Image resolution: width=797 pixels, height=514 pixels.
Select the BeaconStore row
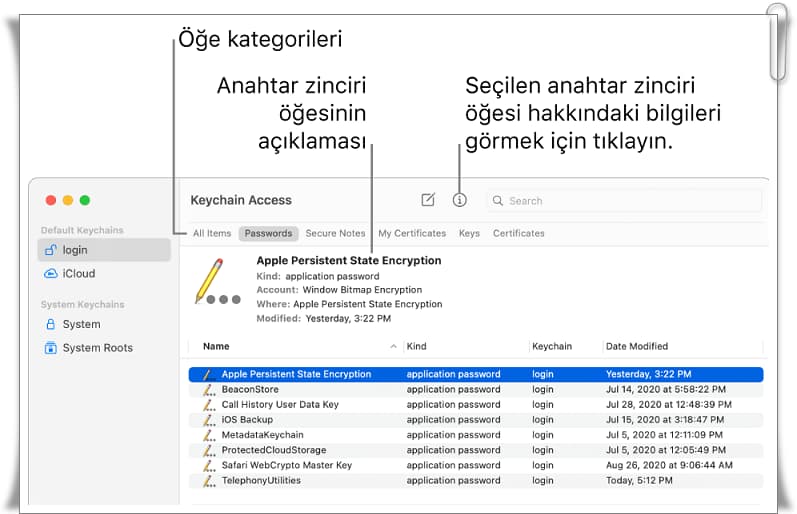pyautogui.click(x=476, y=389)
